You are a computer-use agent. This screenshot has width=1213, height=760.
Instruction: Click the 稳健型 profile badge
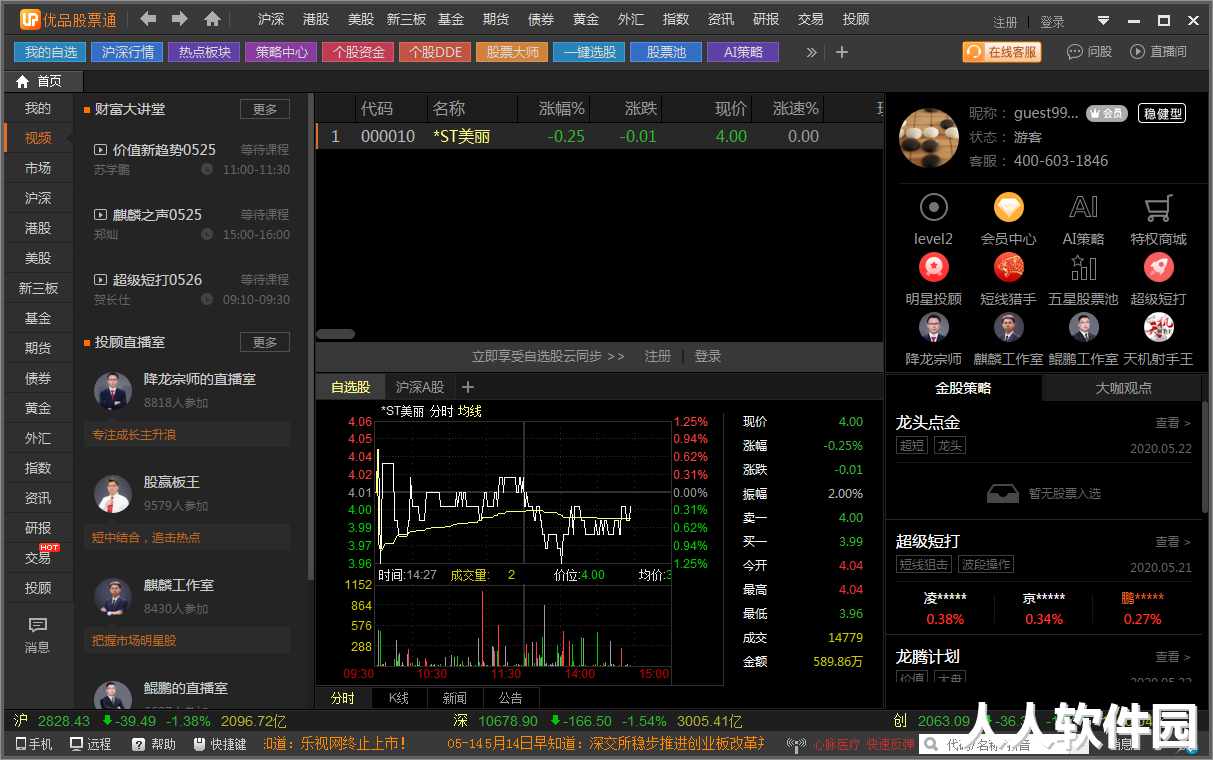1163,113
